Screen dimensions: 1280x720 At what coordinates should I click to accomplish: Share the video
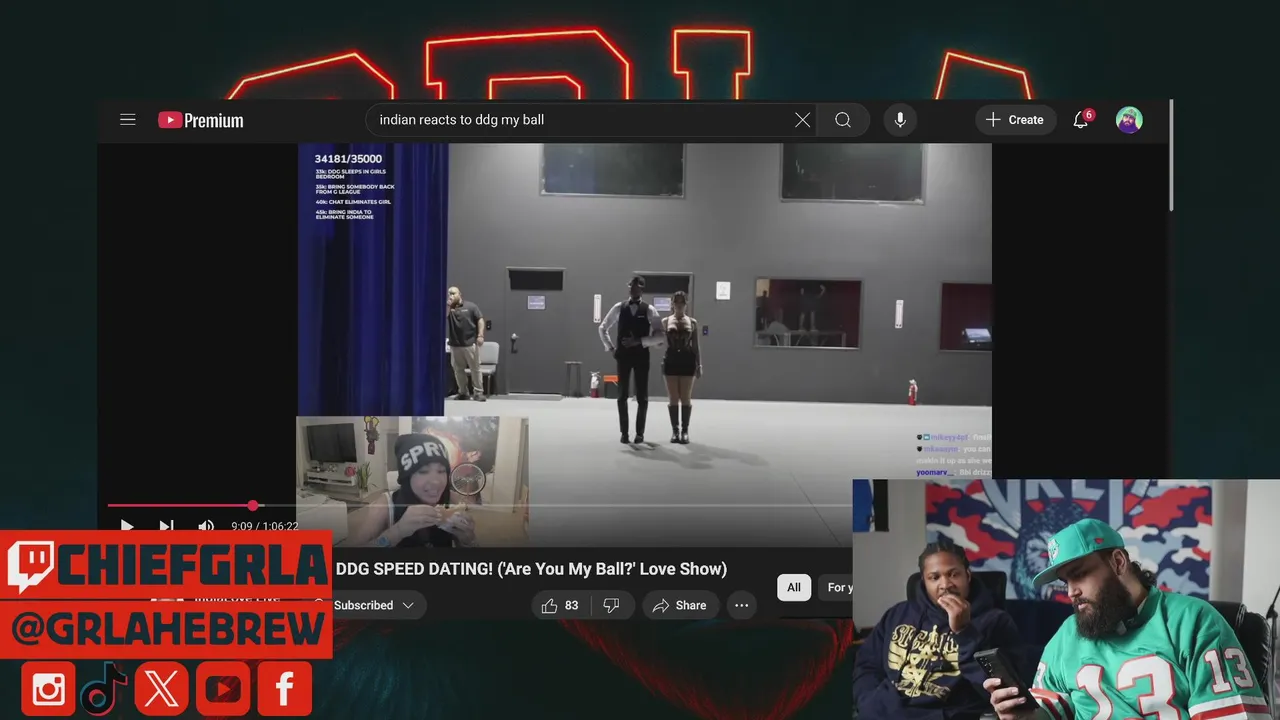[x=680, y=605]
